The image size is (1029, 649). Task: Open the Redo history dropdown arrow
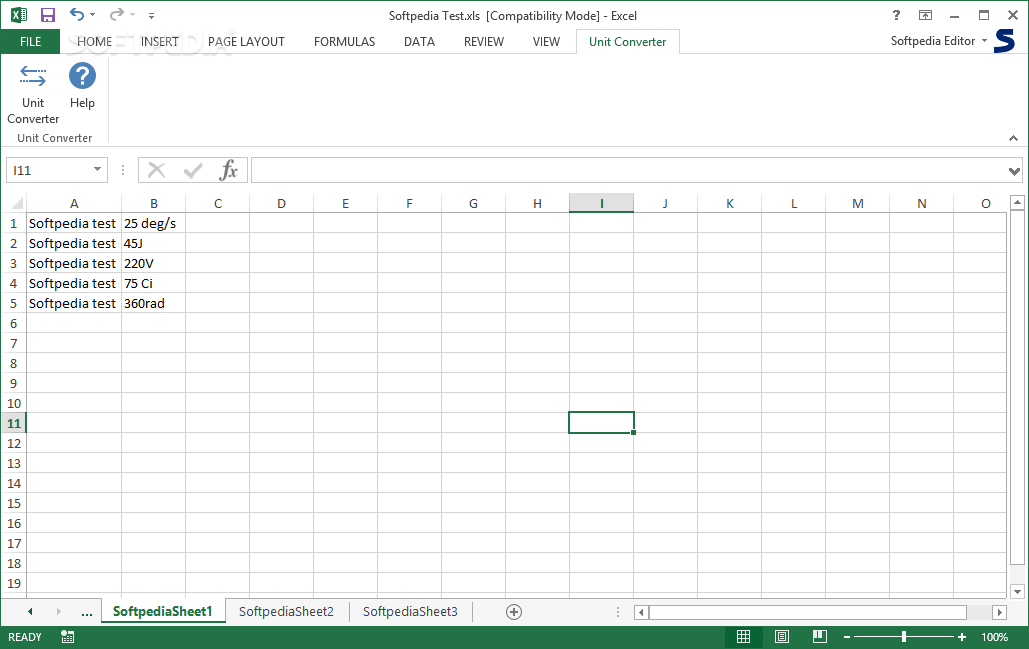[x=133, y=14]
